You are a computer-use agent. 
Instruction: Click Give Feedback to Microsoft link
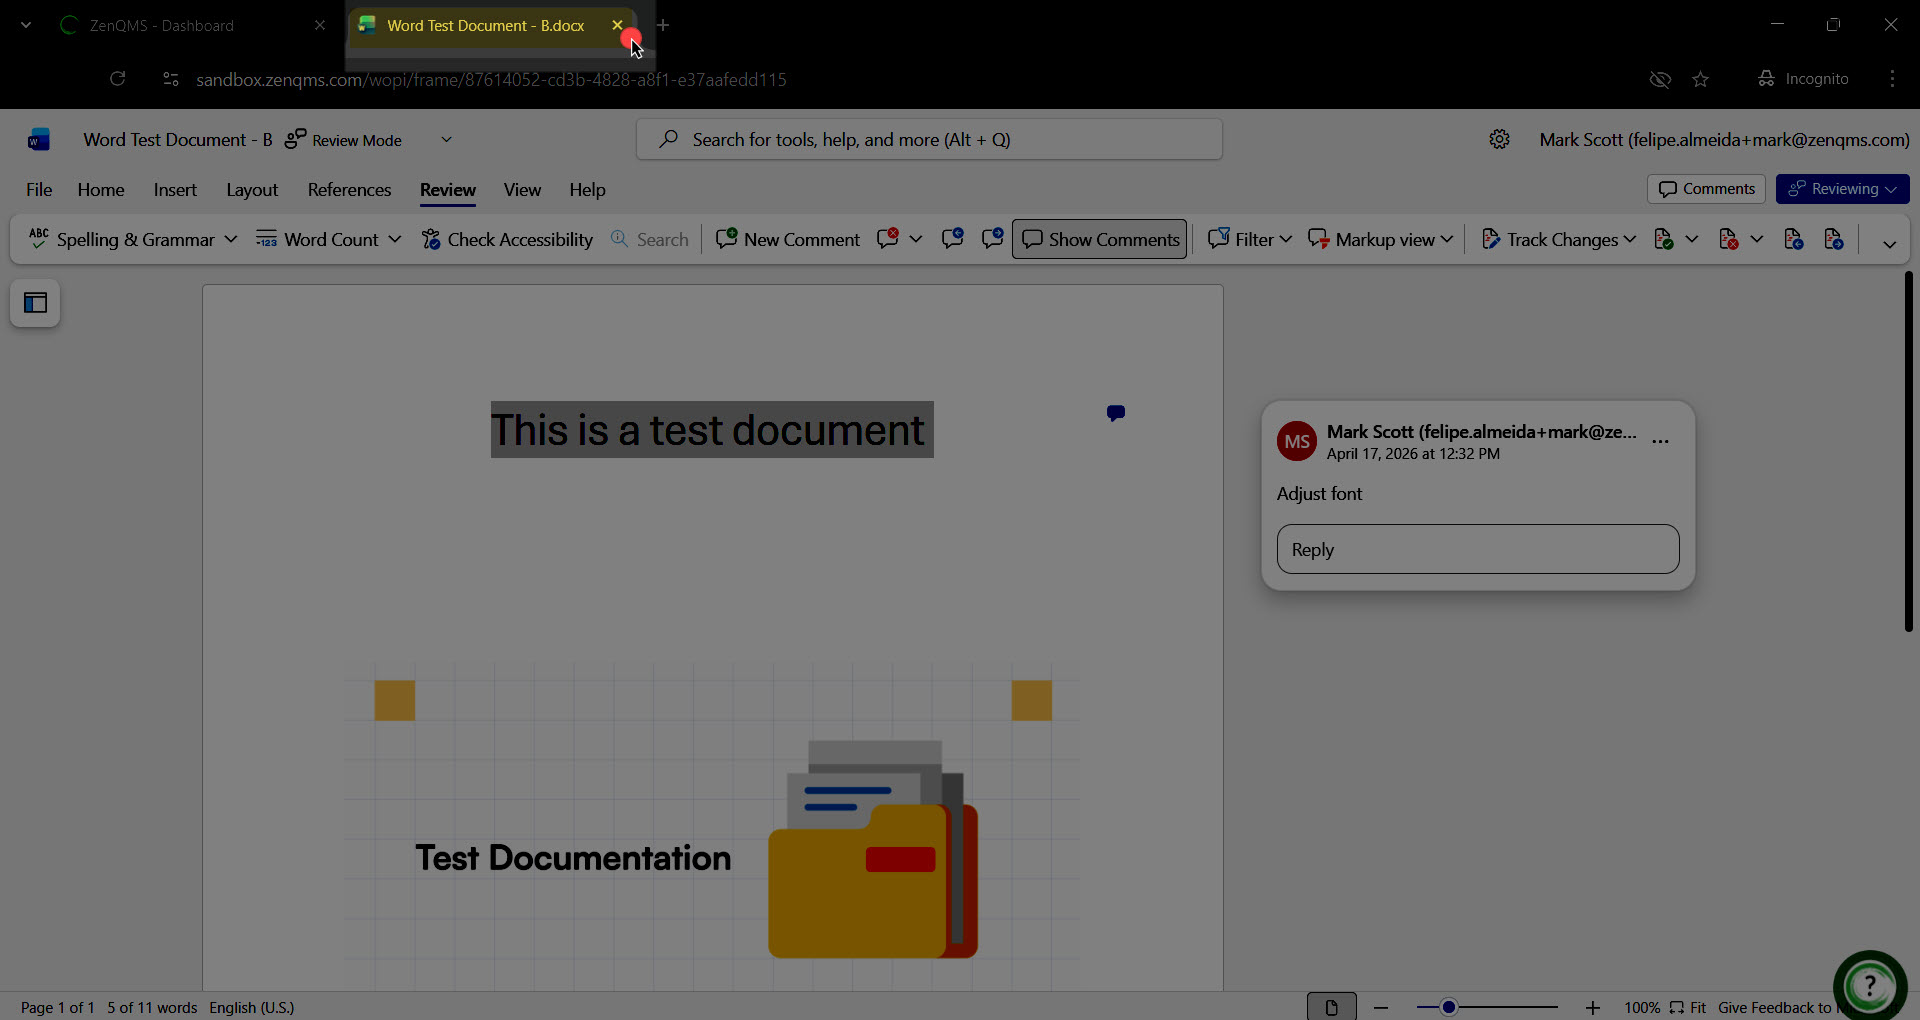click(x=1776, y=1007)
